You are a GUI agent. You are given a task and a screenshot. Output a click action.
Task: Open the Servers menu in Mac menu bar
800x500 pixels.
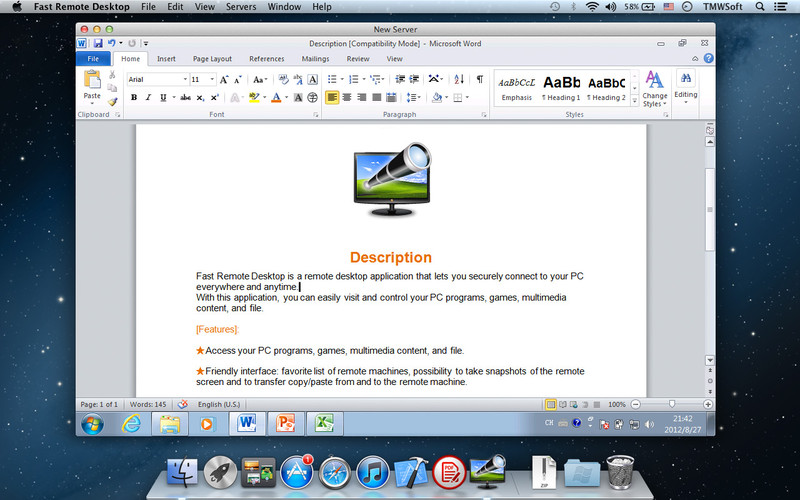point(241,7)
